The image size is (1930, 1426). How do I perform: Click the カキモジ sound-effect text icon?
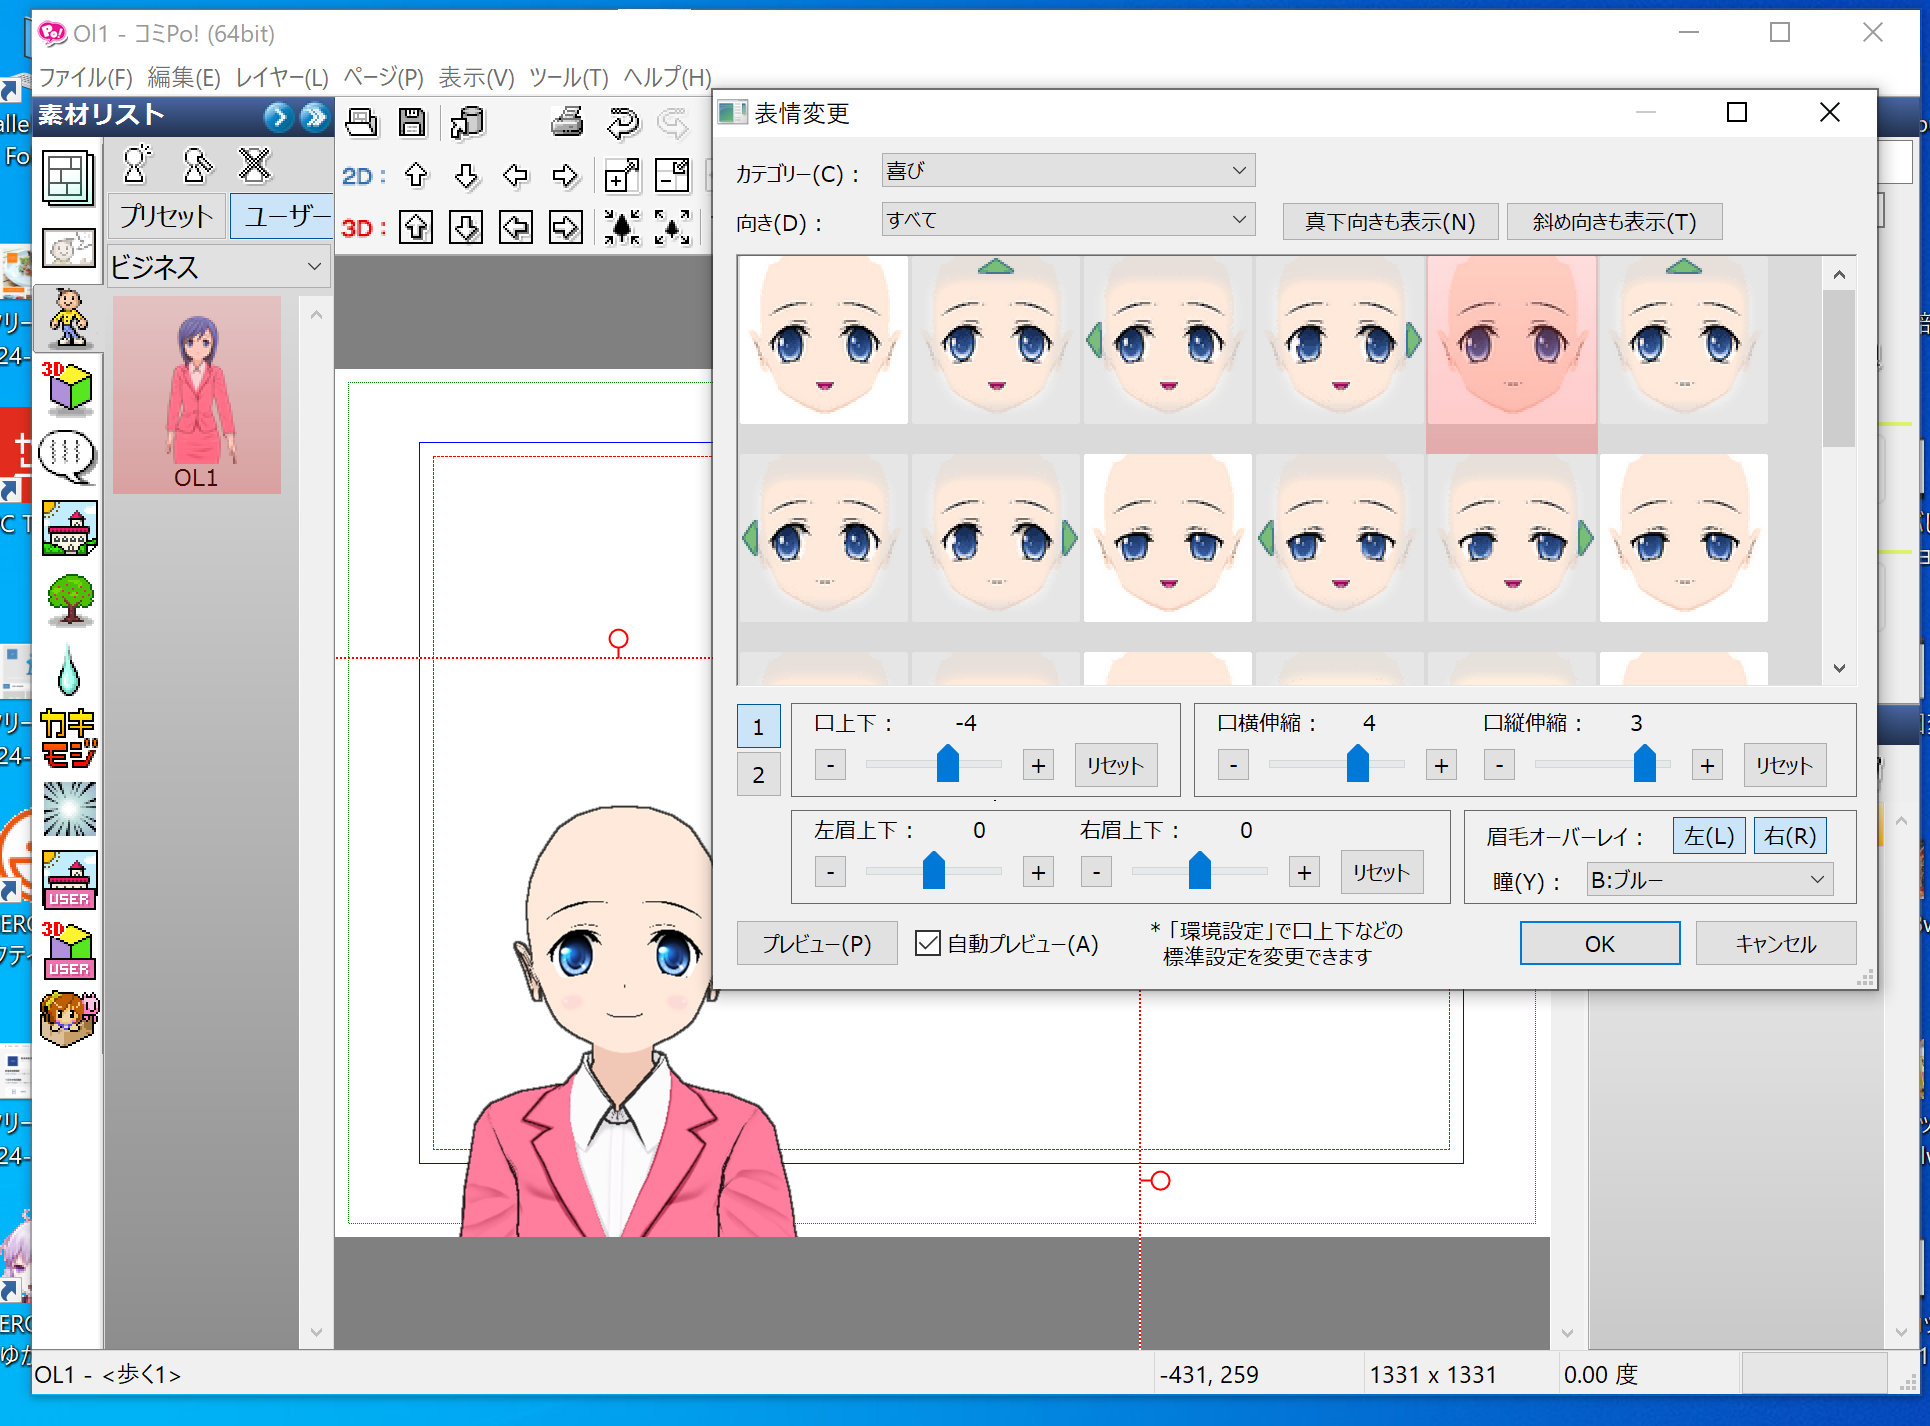click(x=69, y=738)
